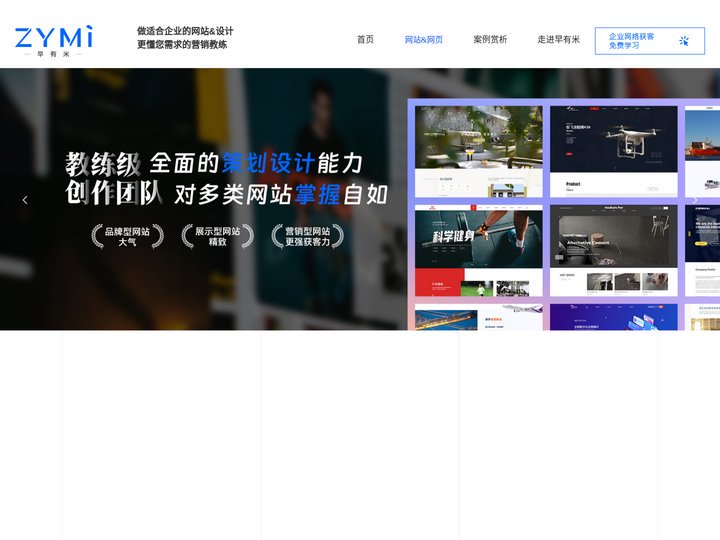Click the 营销型网站 更强获客力 badge
The width and height of the screenshot is (720, 540).
coord(308,236)
